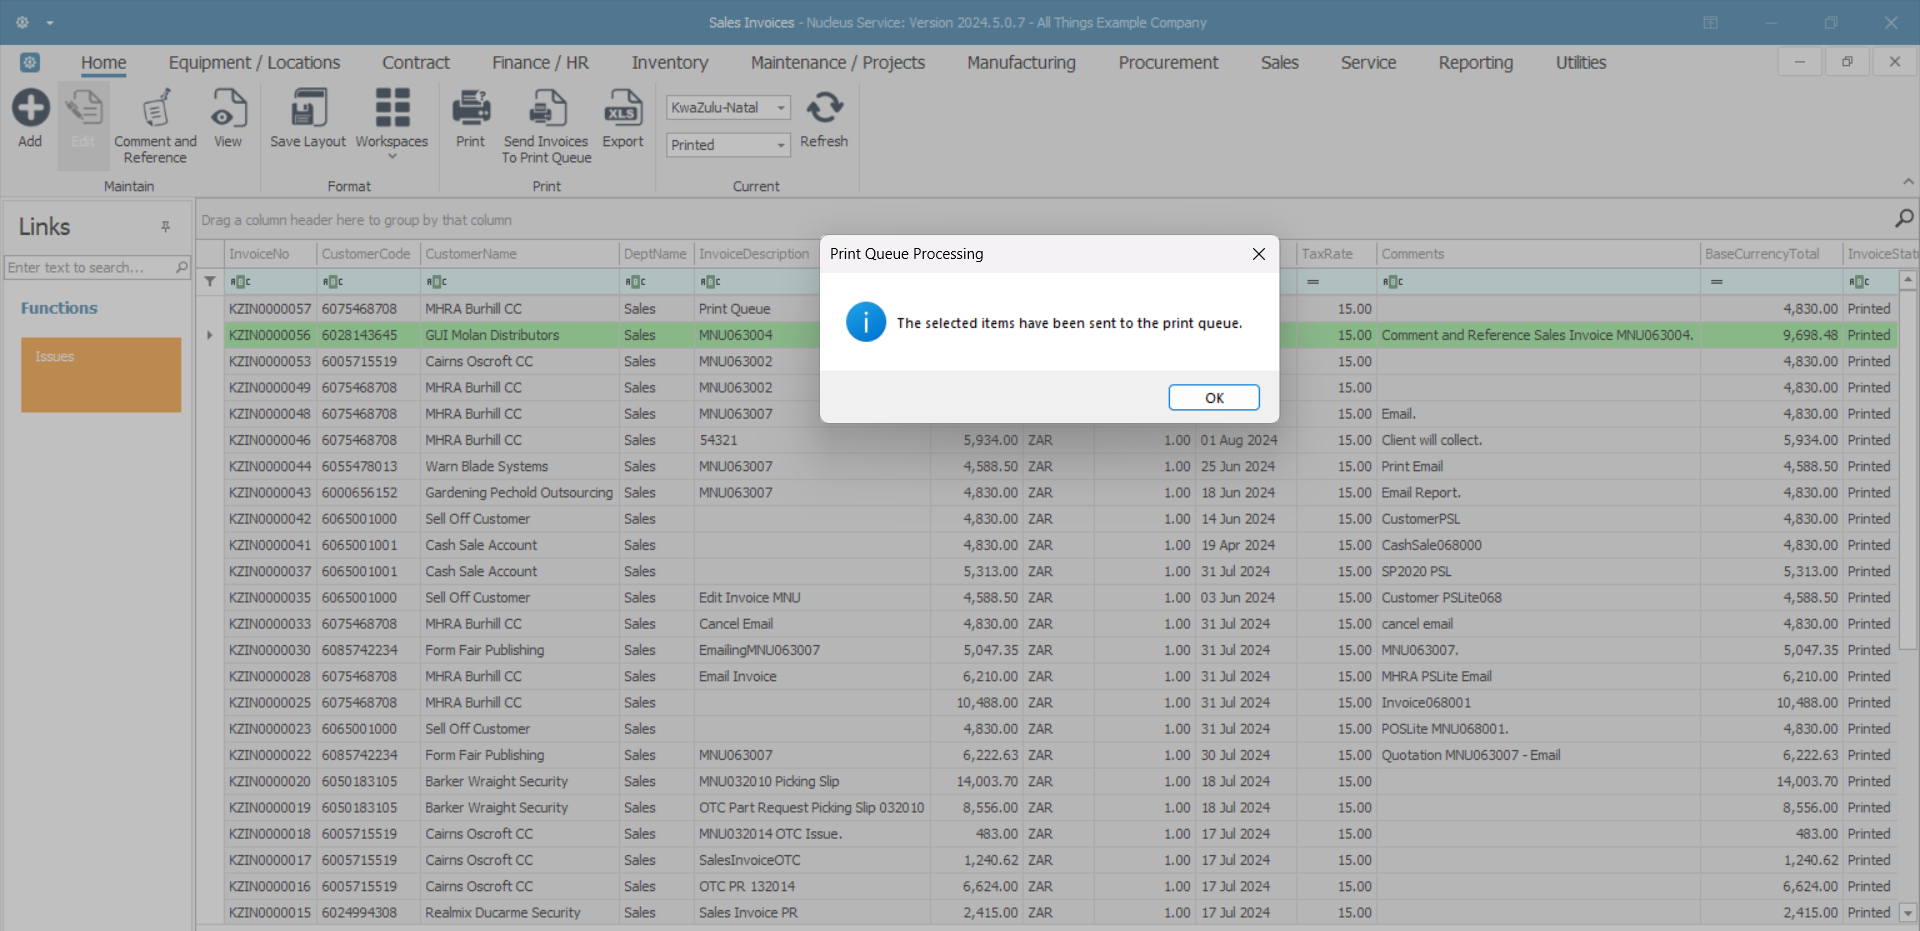Screen dimensions: 1920x931
Task: Open Equipment / Locations tab
Action: coord(254,62)
